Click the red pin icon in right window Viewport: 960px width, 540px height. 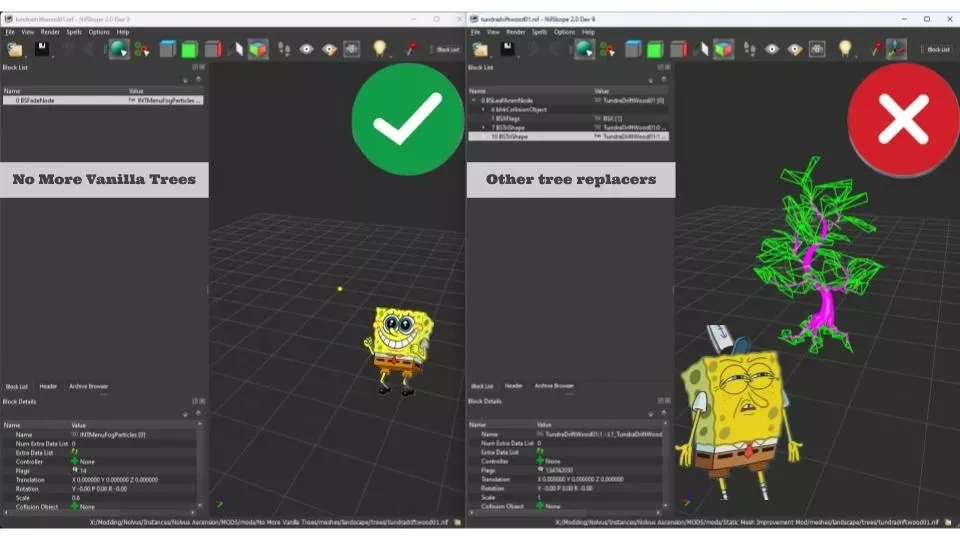[x=876, y=49]
